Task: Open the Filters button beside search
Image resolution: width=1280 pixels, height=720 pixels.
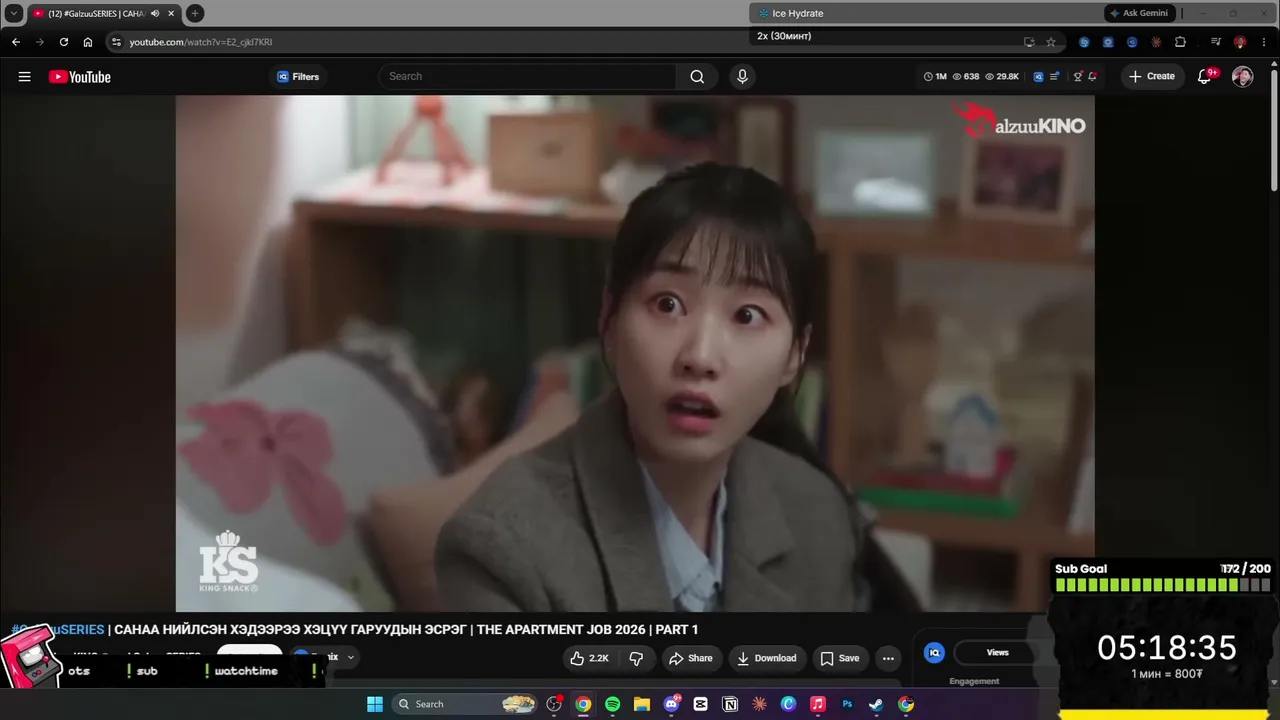Action: coord(298,77)
